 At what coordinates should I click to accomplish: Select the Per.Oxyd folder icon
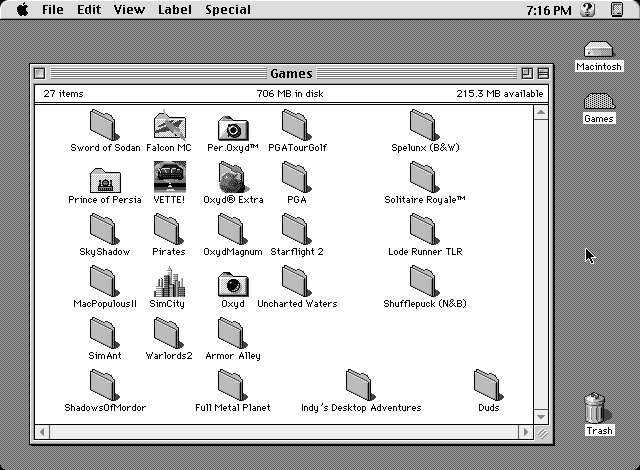click(233, 128)
